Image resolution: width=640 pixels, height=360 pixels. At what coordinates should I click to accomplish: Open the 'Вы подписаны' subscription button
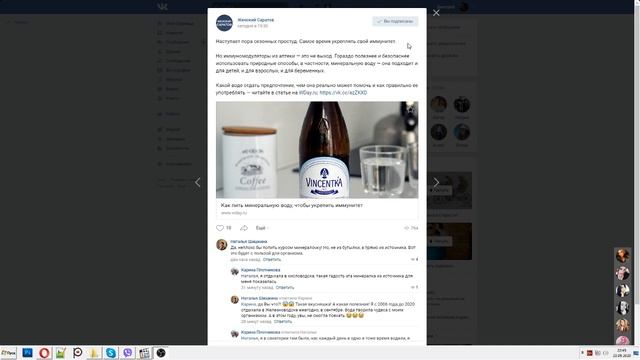(395, 21)
